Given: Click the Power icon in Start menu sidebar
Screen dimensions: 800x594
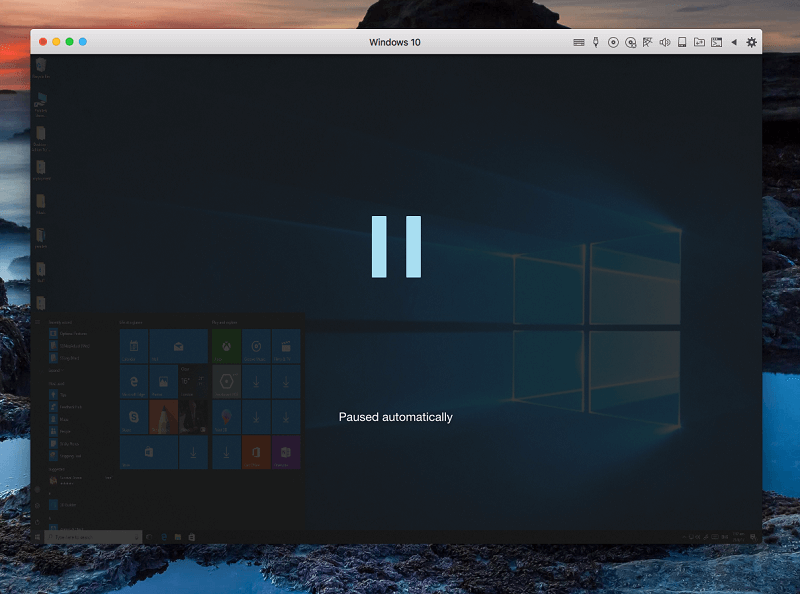Looking at the screenshot, I should tap(37, 522).
